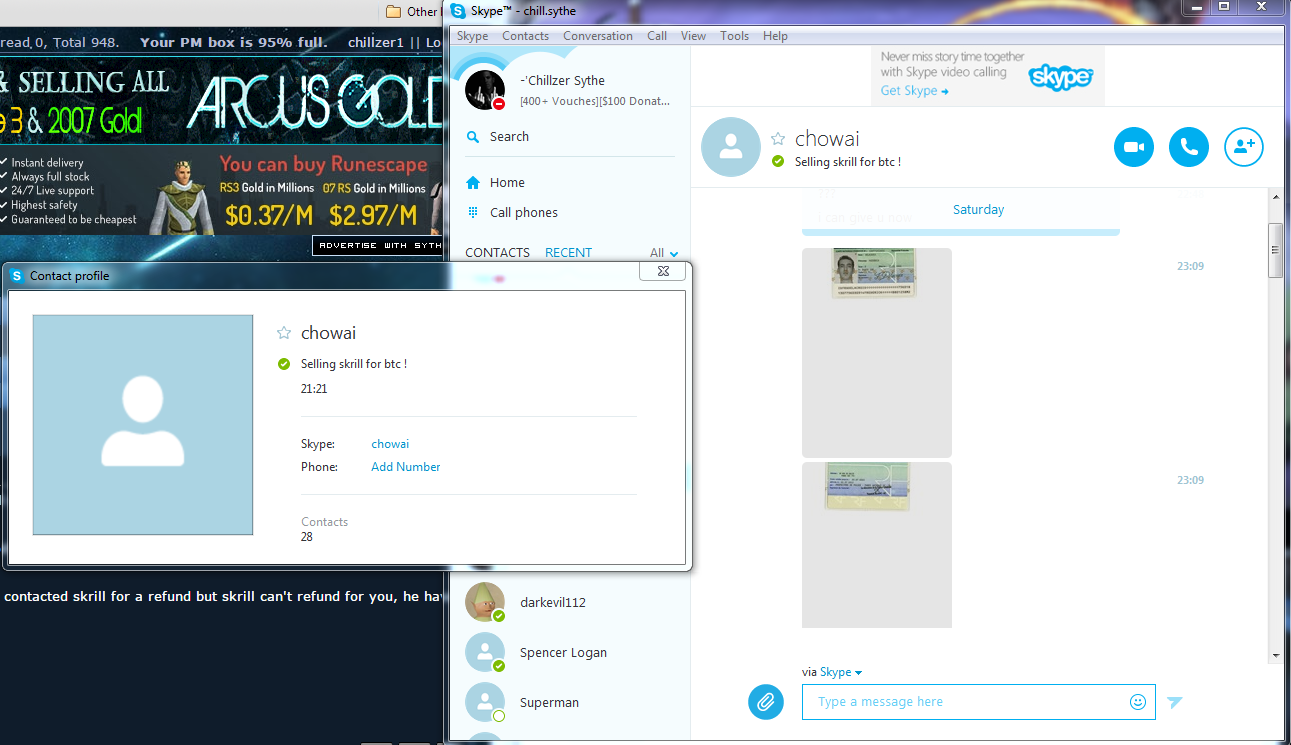1291x745 pixels.
Task: Click chowai's avatar in conversation header
Action: point(731,147)
